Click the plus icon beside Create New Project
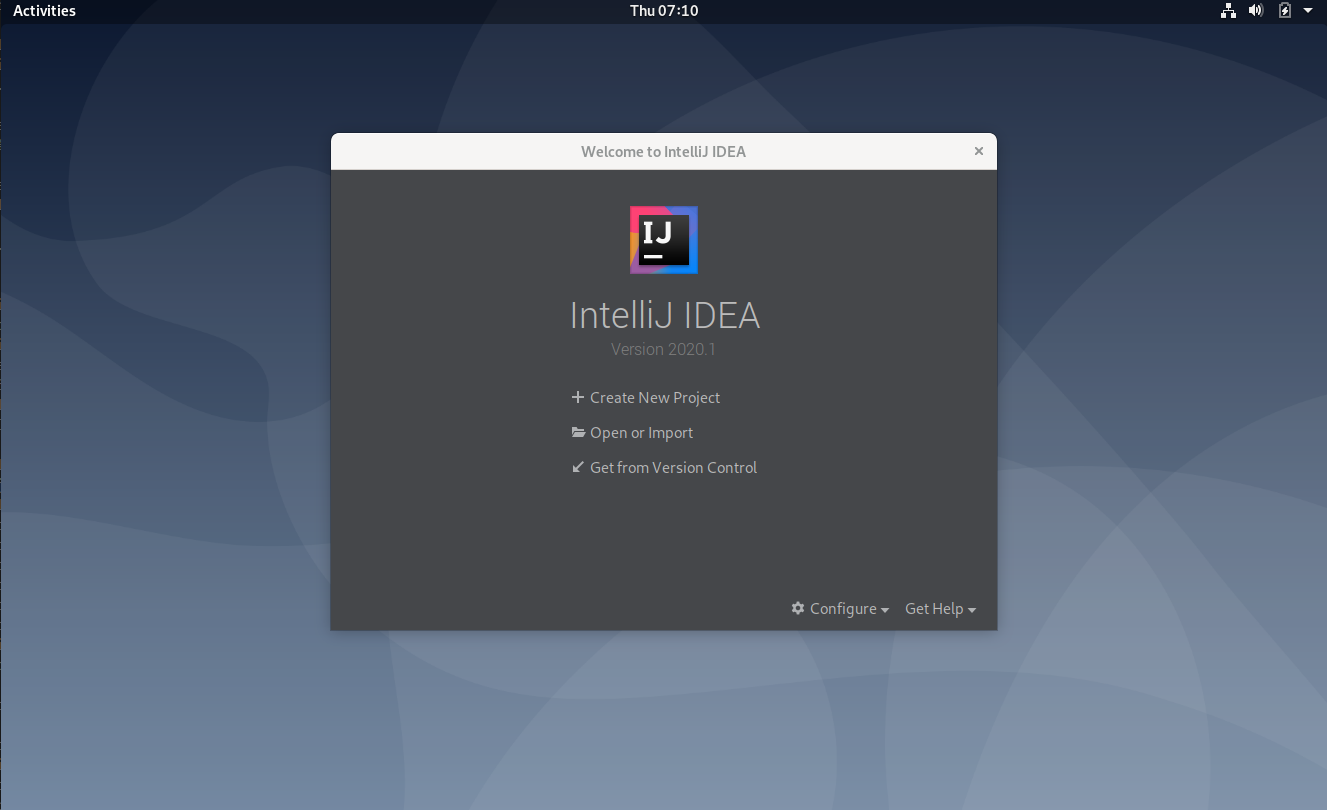1327x810 pixels. point(578,397)
